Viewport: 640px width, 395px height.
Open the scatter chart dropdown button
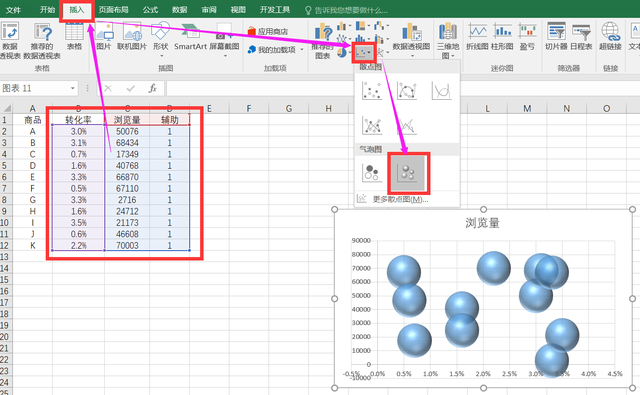click(363, 53)
